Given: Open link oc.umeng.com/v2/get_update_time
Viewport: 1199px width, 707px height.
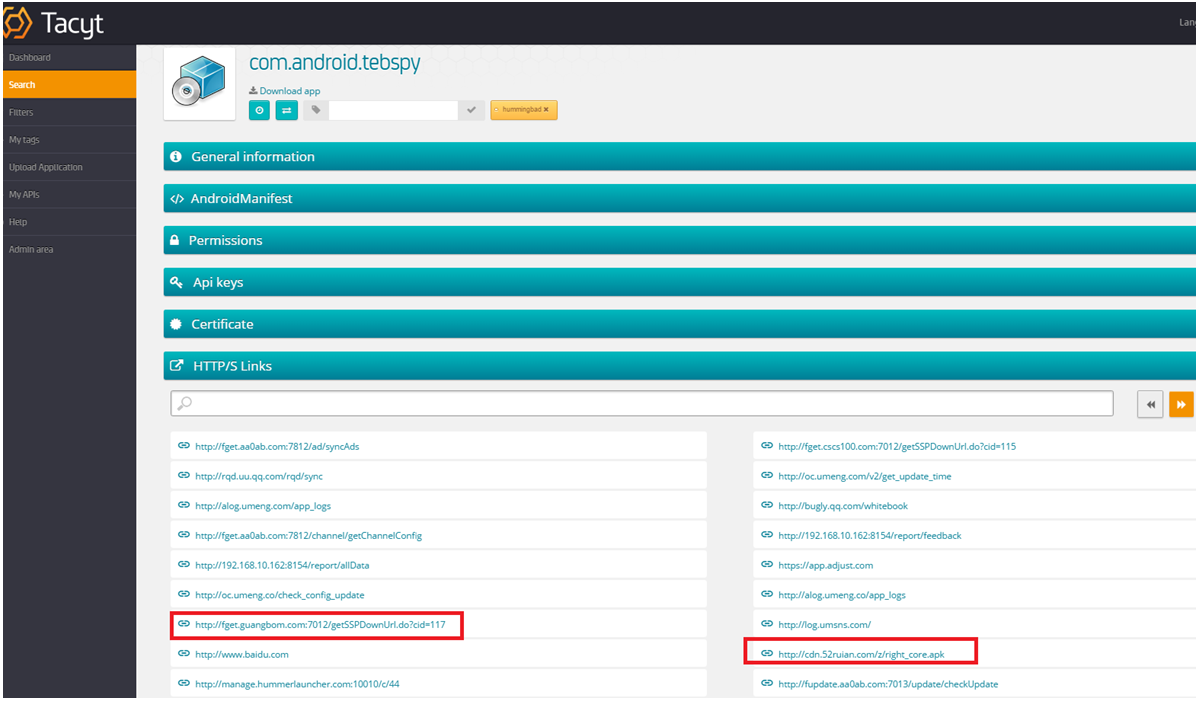Looking at the screenshot, I should click(x=865, y=477).
